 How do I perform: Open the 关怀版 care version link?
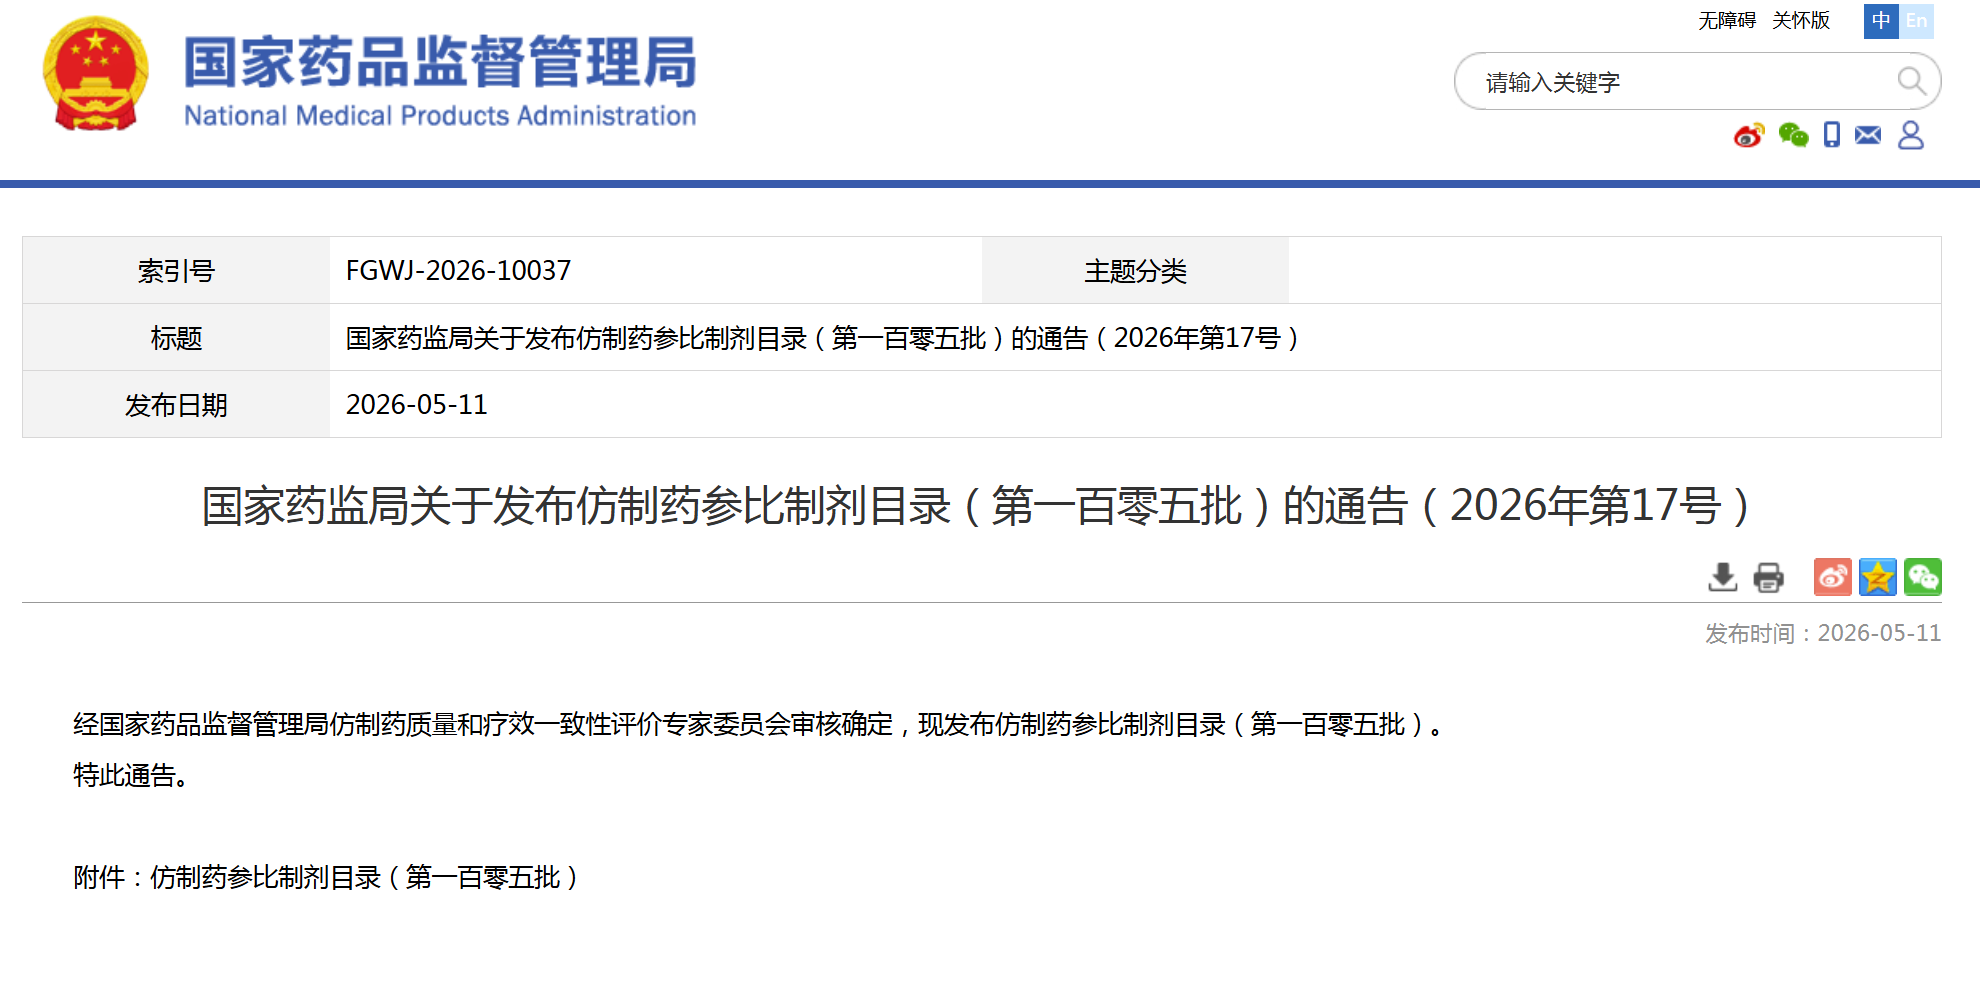click(x=1800, y=21)
